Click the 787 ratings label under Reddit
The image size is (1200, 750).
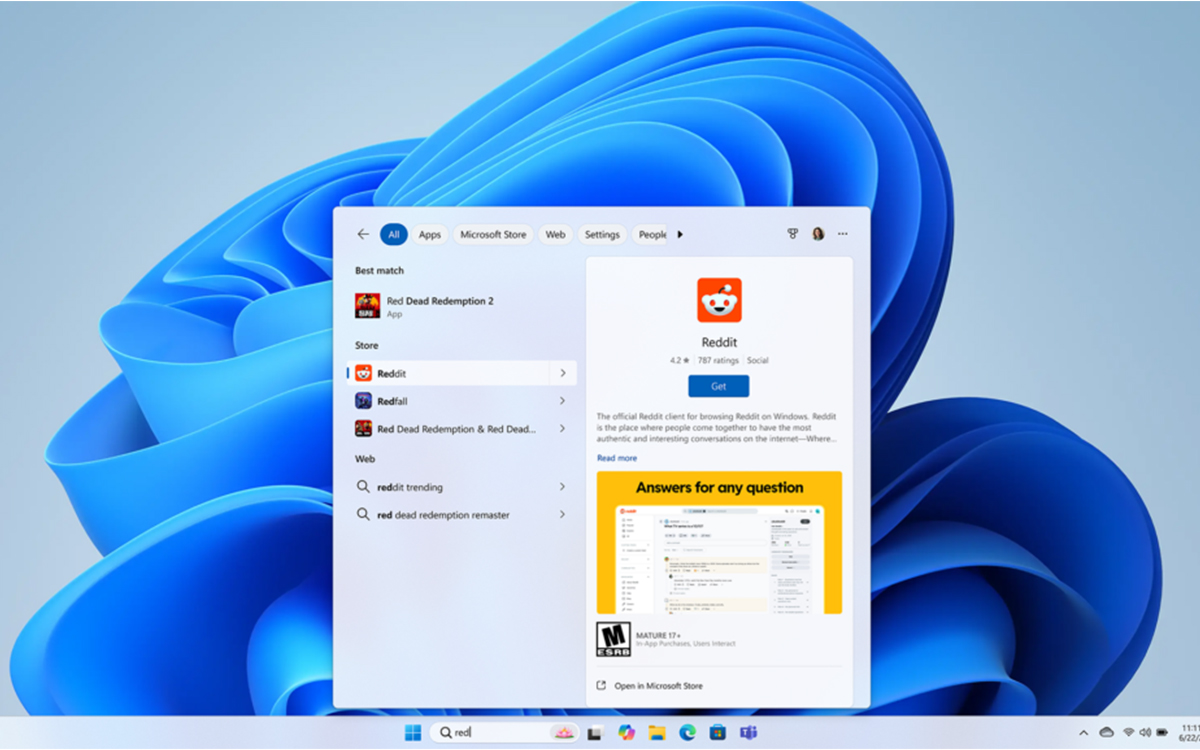[x=718, y=359]
